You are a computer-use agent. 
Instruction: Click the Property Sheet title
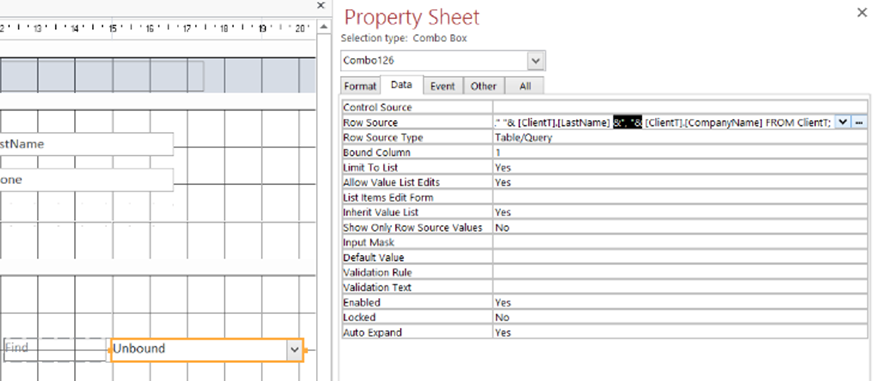412,17
